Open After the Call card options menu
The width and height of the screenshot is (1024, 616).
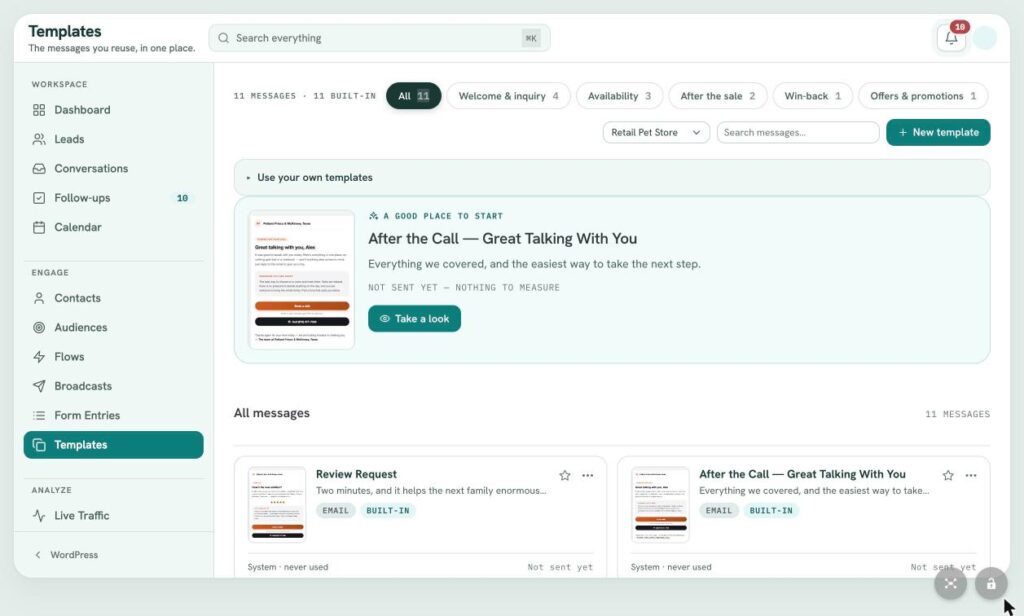[971, 476]
